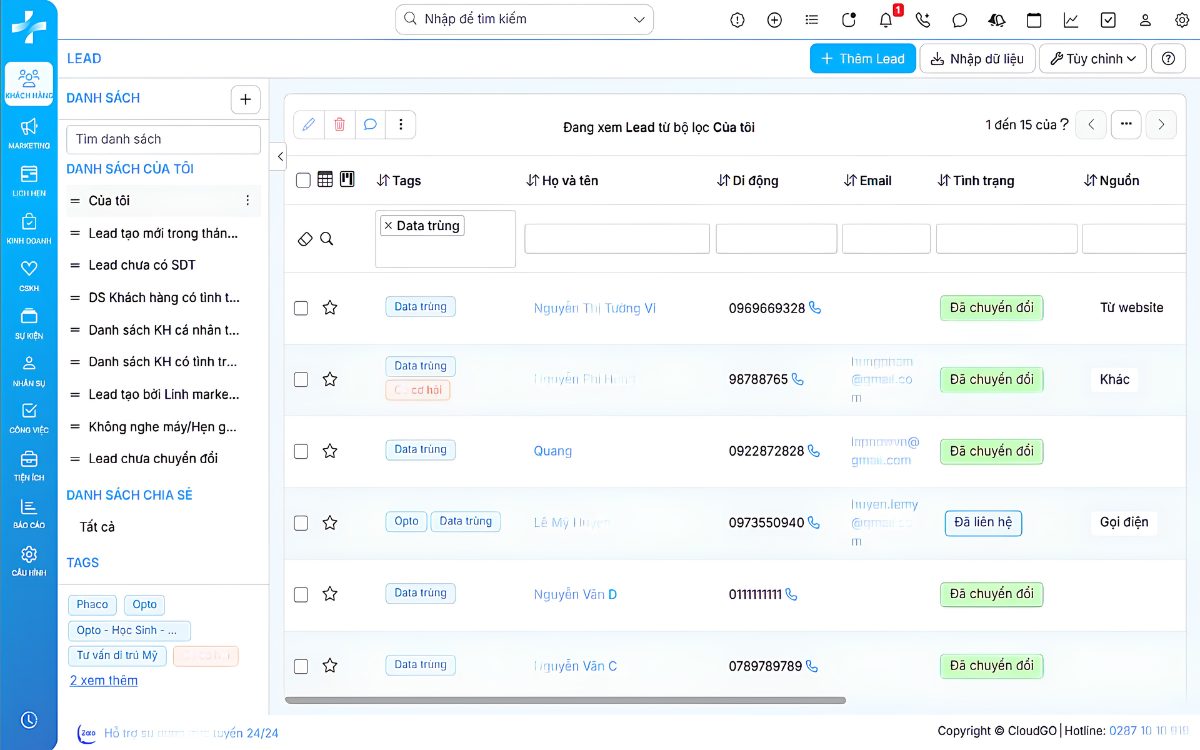Click the Thêm Lead button
1200x750 pixels.
click(x=862, y=59)
